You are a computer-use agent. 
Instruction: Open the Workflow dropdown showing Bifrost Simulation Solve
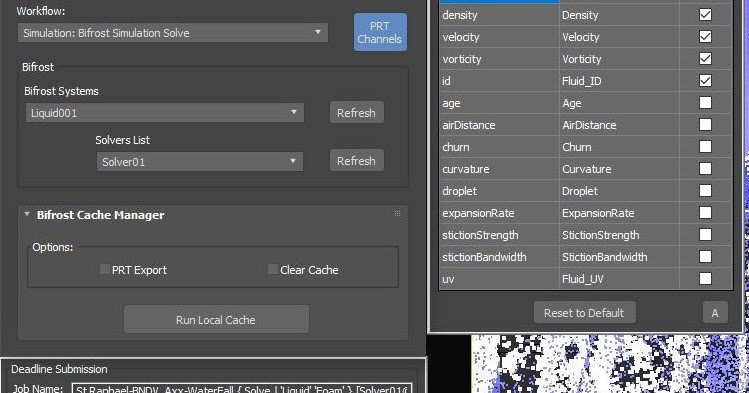pos(172,33)
